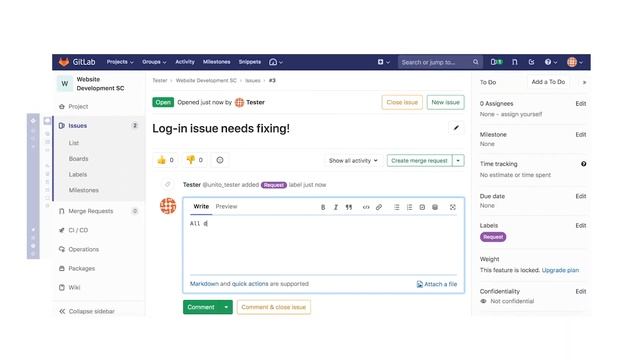The height and width of the screenshot is (360, 640).
Task: Click the New issue button
Action: point(446,102)
